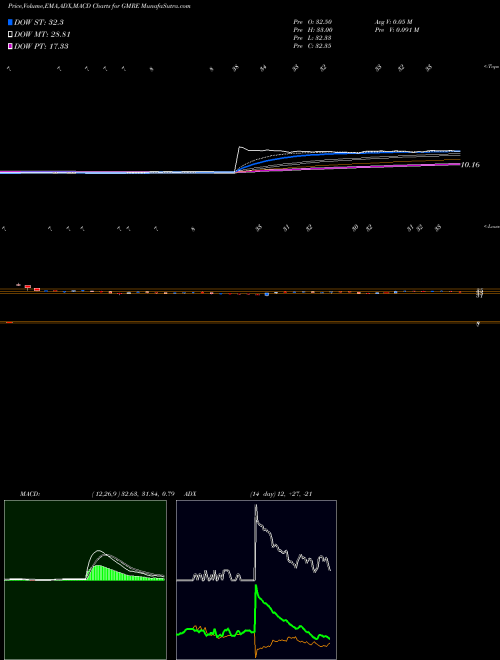Select the 'DOW MT: 28.81' legend text
500x660 pixels.
tap(43, 35)
